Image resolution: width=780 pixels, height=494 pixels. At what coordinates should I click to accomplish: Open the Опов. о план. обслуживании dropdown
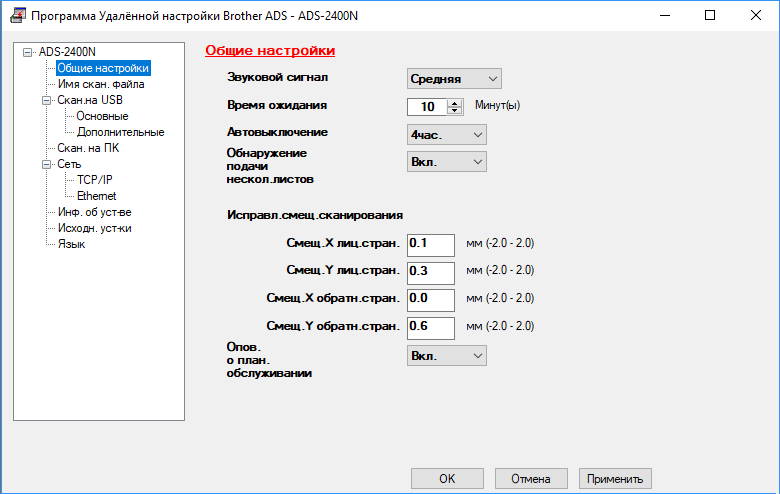tap(447, 356)
